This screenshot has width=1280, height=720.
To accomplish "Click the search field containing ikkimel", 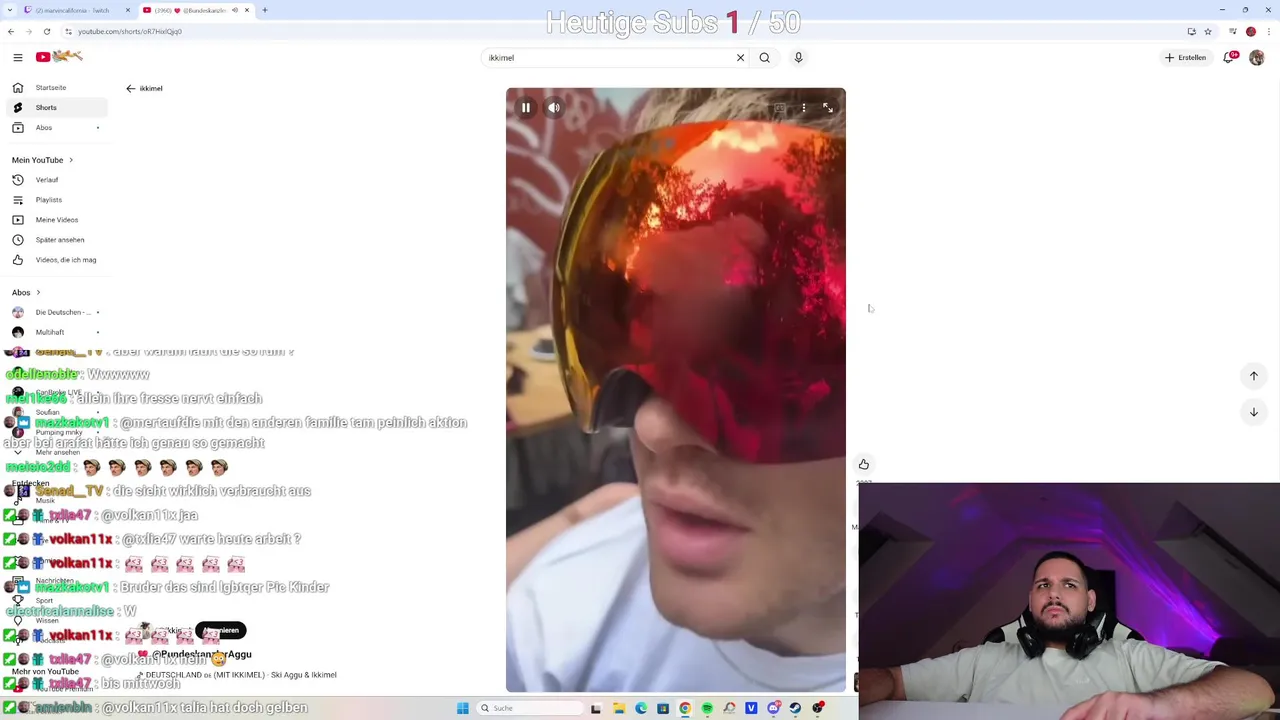I will tap(608, 58).
